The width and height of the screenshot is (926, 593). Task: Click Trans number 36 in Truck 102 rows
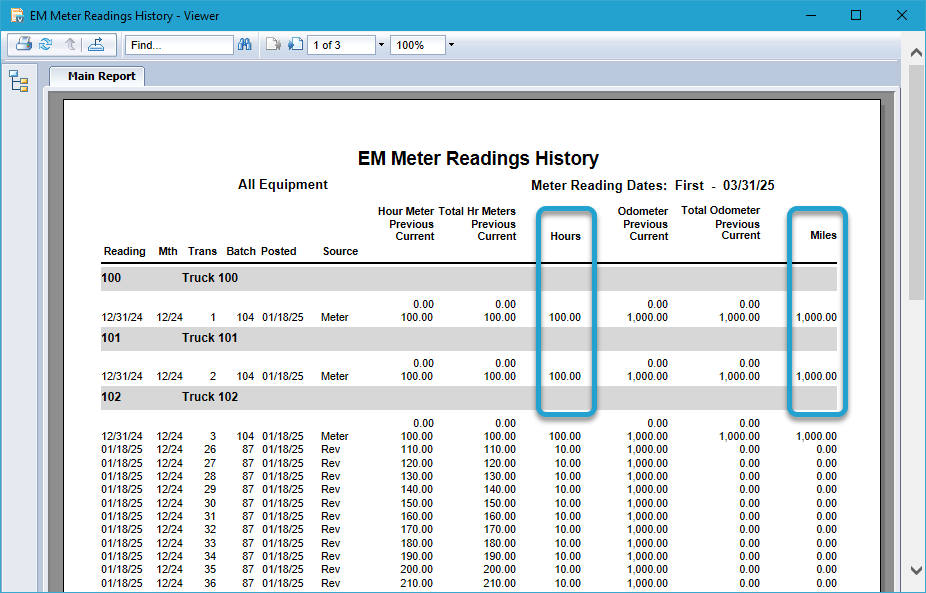pos(210,584)
